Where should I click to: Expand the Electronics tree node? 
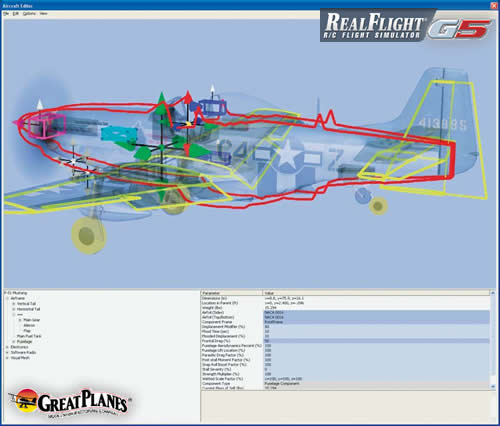pyautogui.click(x=7, y=347)
